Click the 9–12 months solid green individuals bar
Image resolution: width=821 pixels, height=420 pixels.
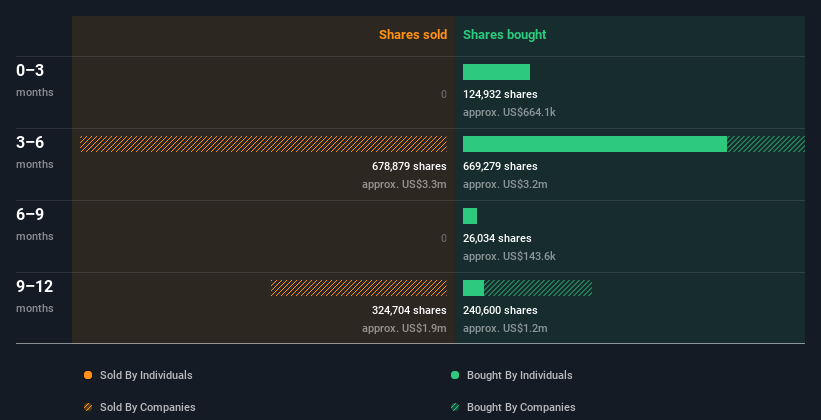pyautogui.click(x=473, y=288)
